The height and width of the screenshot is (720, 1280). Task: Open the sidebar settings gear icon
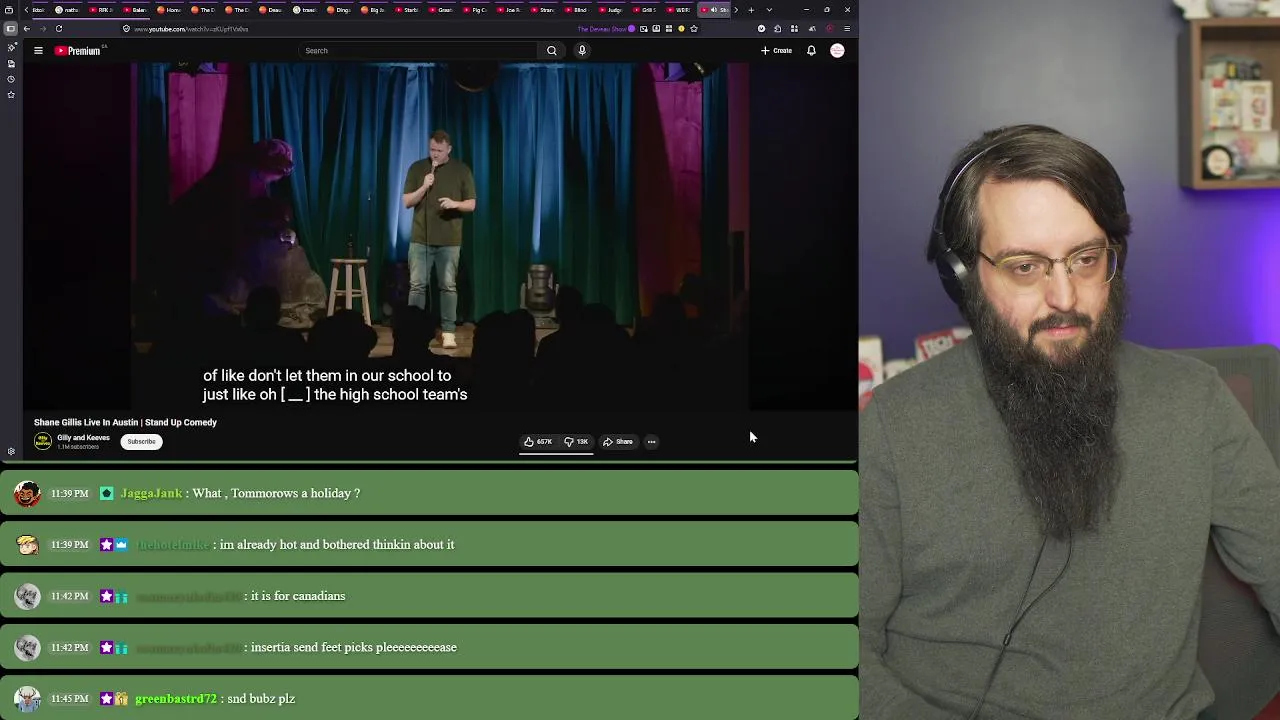click(11, 451)
